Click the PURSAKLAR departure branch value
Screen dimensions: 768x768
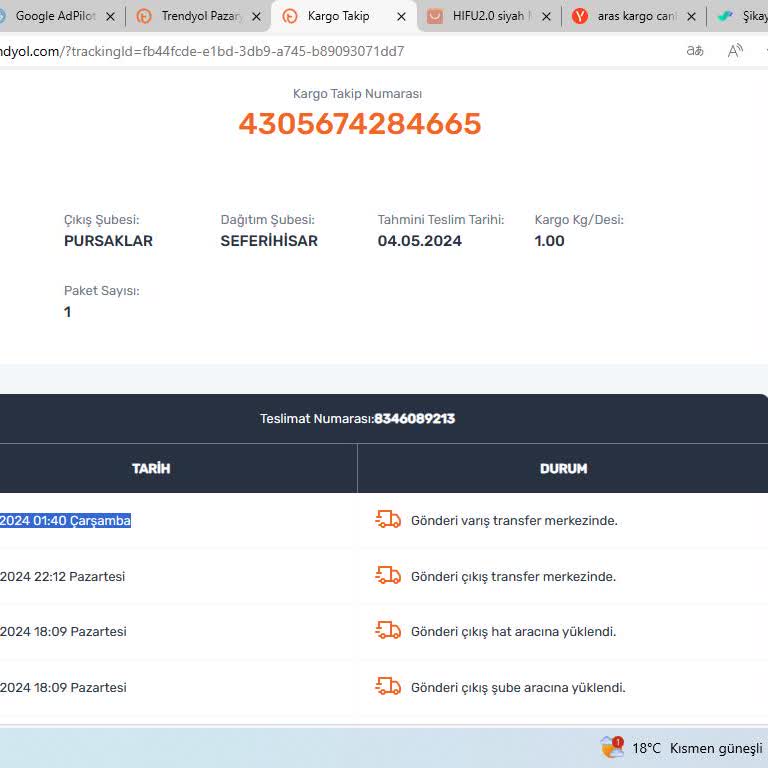pos(108,241)
